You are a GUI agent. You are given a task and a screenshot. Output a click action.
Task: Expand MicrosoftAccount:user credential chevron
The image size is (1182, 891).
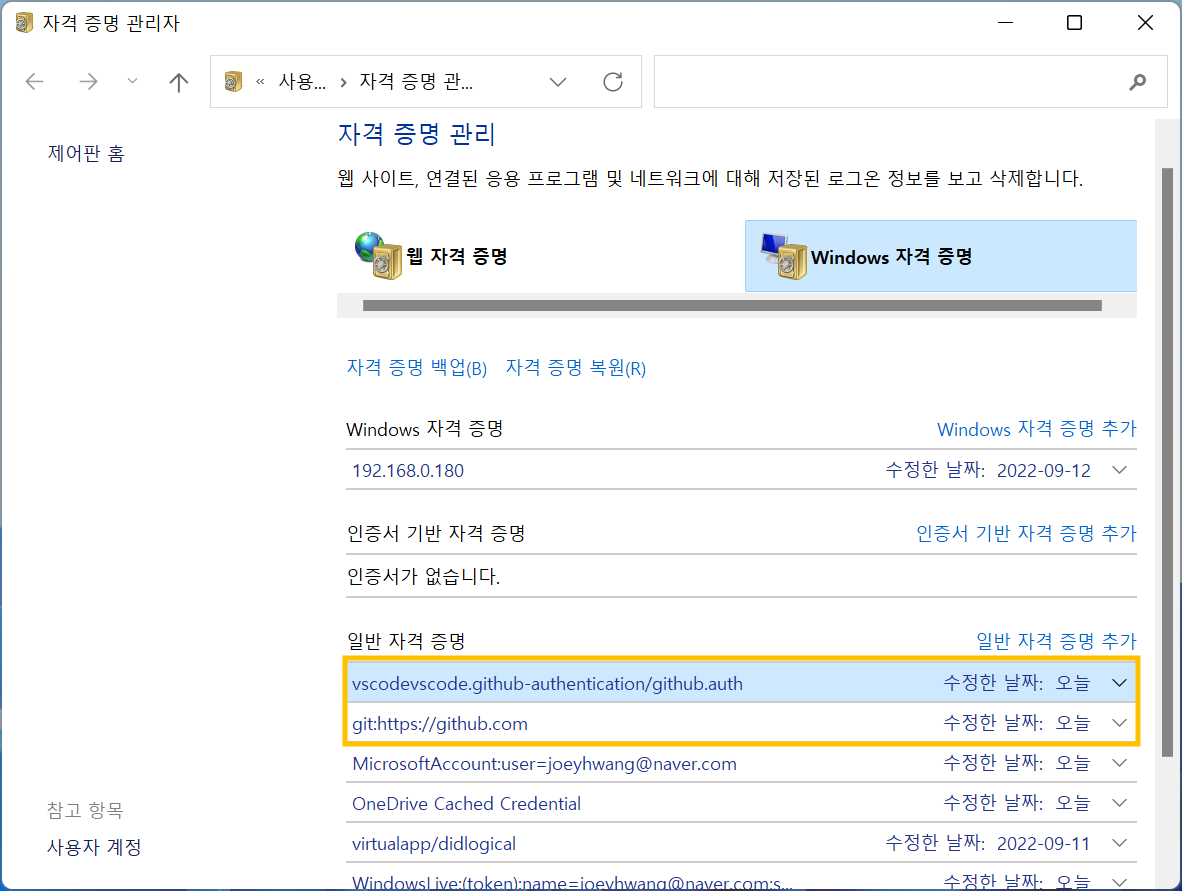1119,763
